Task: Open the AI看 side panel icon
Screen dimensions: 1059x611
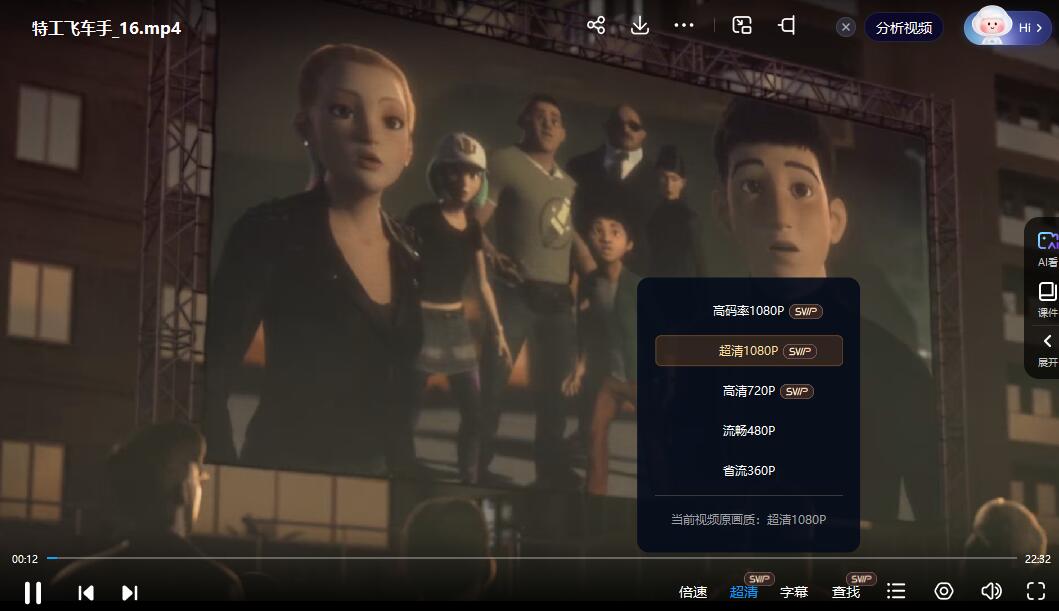Action: coord(1047,249)
